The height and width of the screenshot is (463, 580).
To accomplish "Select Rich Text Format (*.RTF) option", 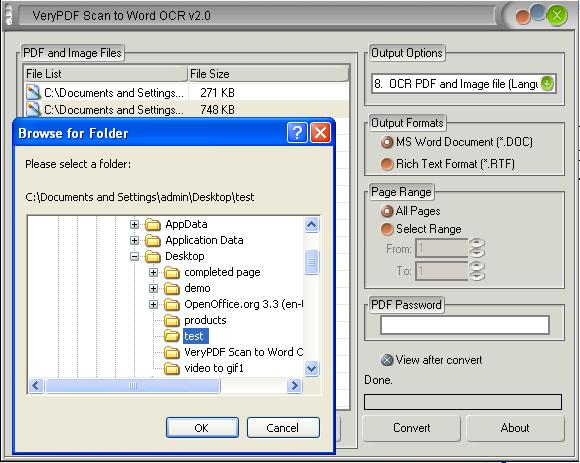I will click(448, 164).
